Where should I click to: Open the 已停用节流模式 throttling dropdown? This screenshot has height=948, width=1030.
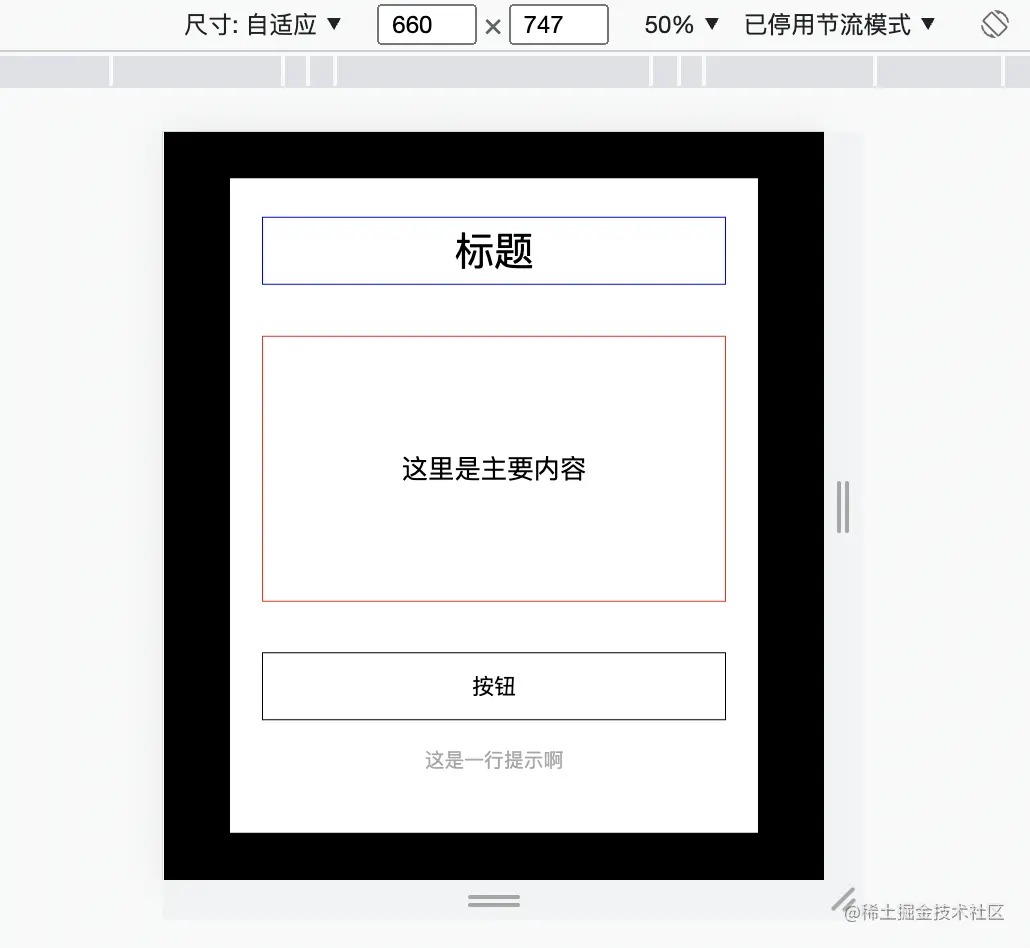pyautogui.click(x=840, y=25)
